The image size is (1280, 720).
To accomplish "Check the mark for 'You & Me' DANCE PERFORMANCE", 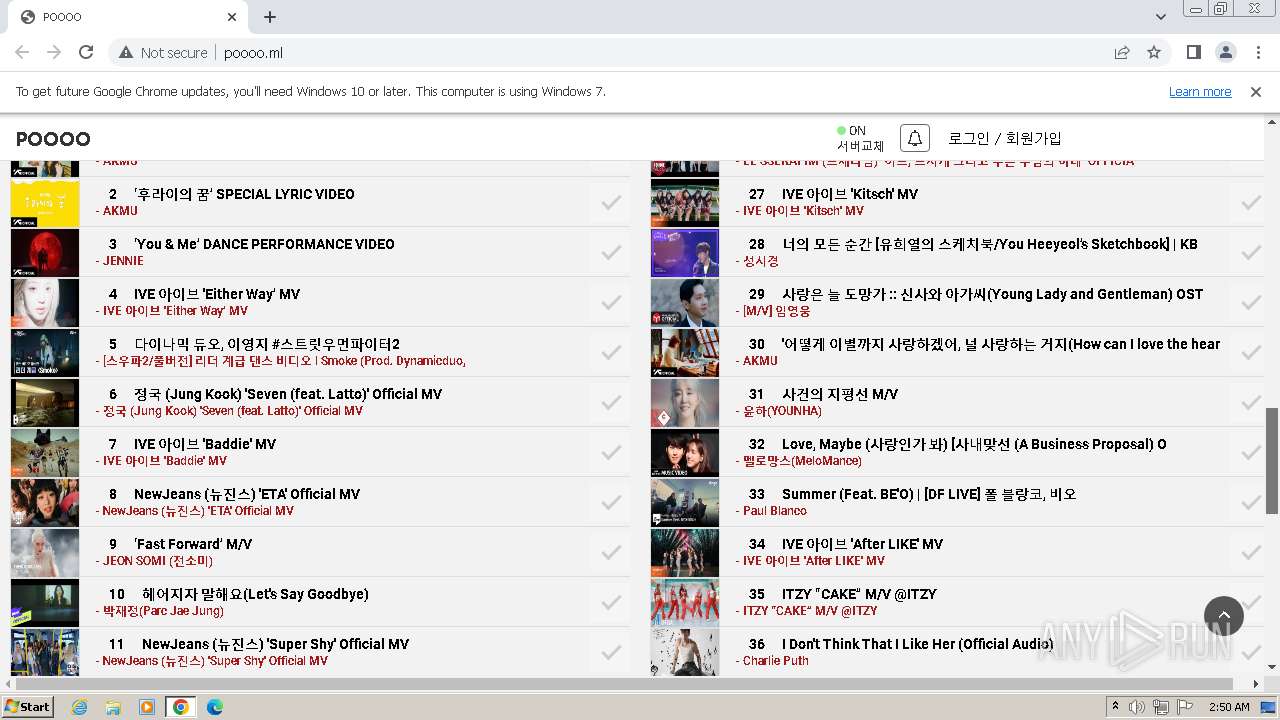I will (611, 252).
